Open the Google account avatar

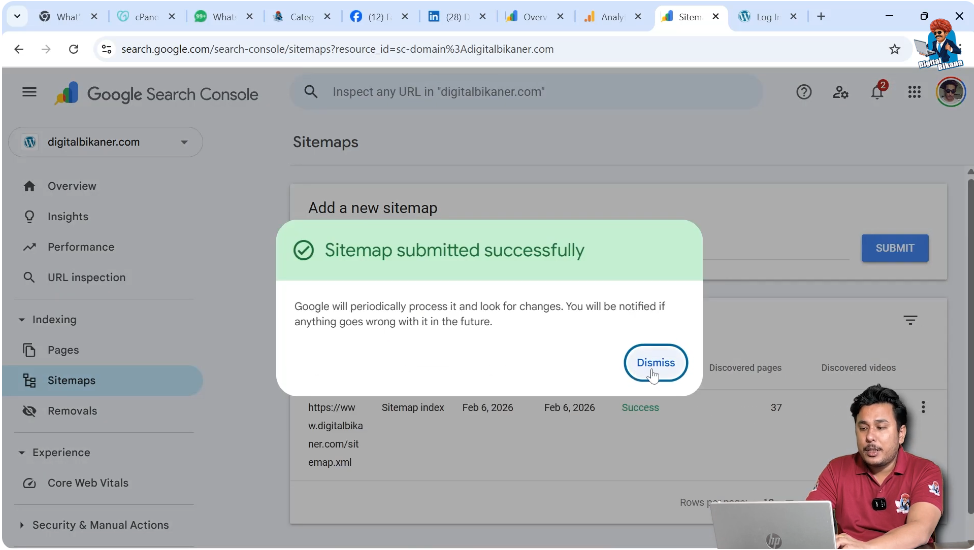[x=950, y=93]
